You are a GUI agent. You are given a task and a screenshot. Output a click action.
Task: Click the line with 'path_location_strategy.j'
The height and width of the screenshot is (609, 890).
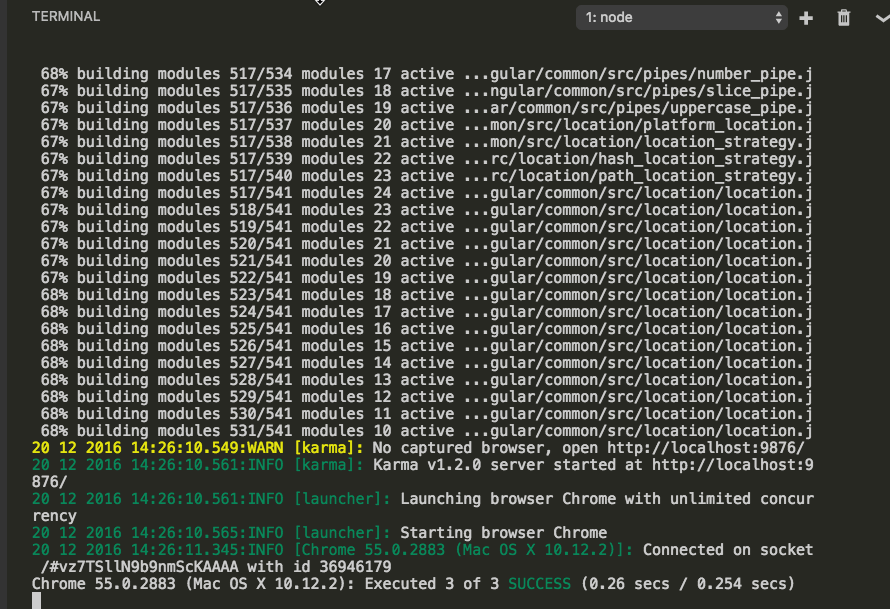click(x=426, y=176)
